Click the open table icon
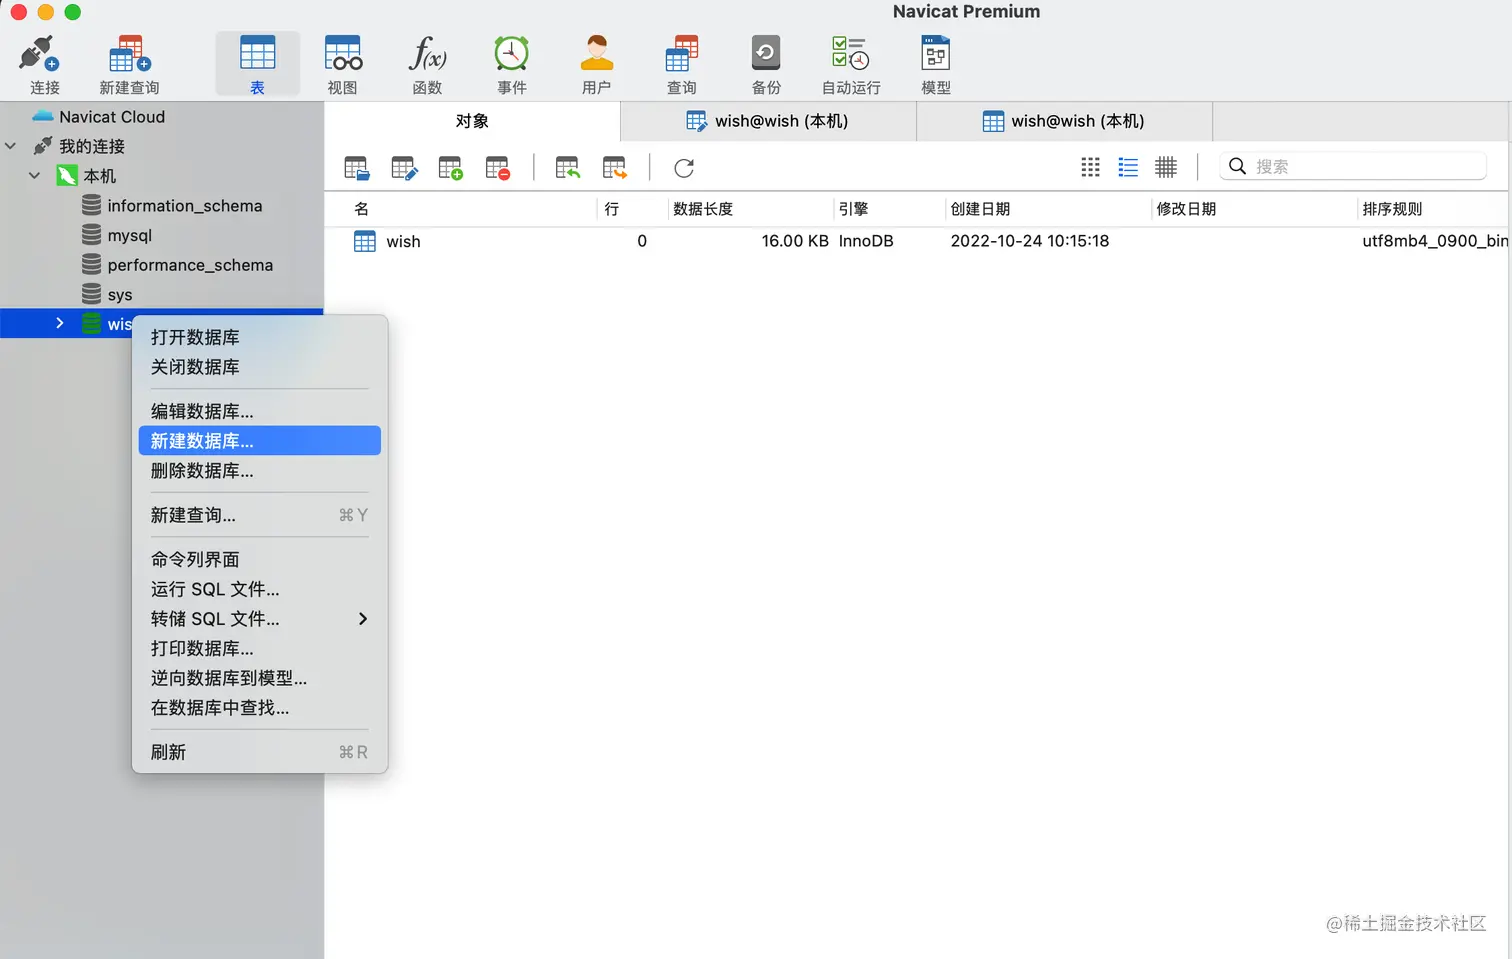The width and height of the screenshot is (1512, 959). pos(357,168)
